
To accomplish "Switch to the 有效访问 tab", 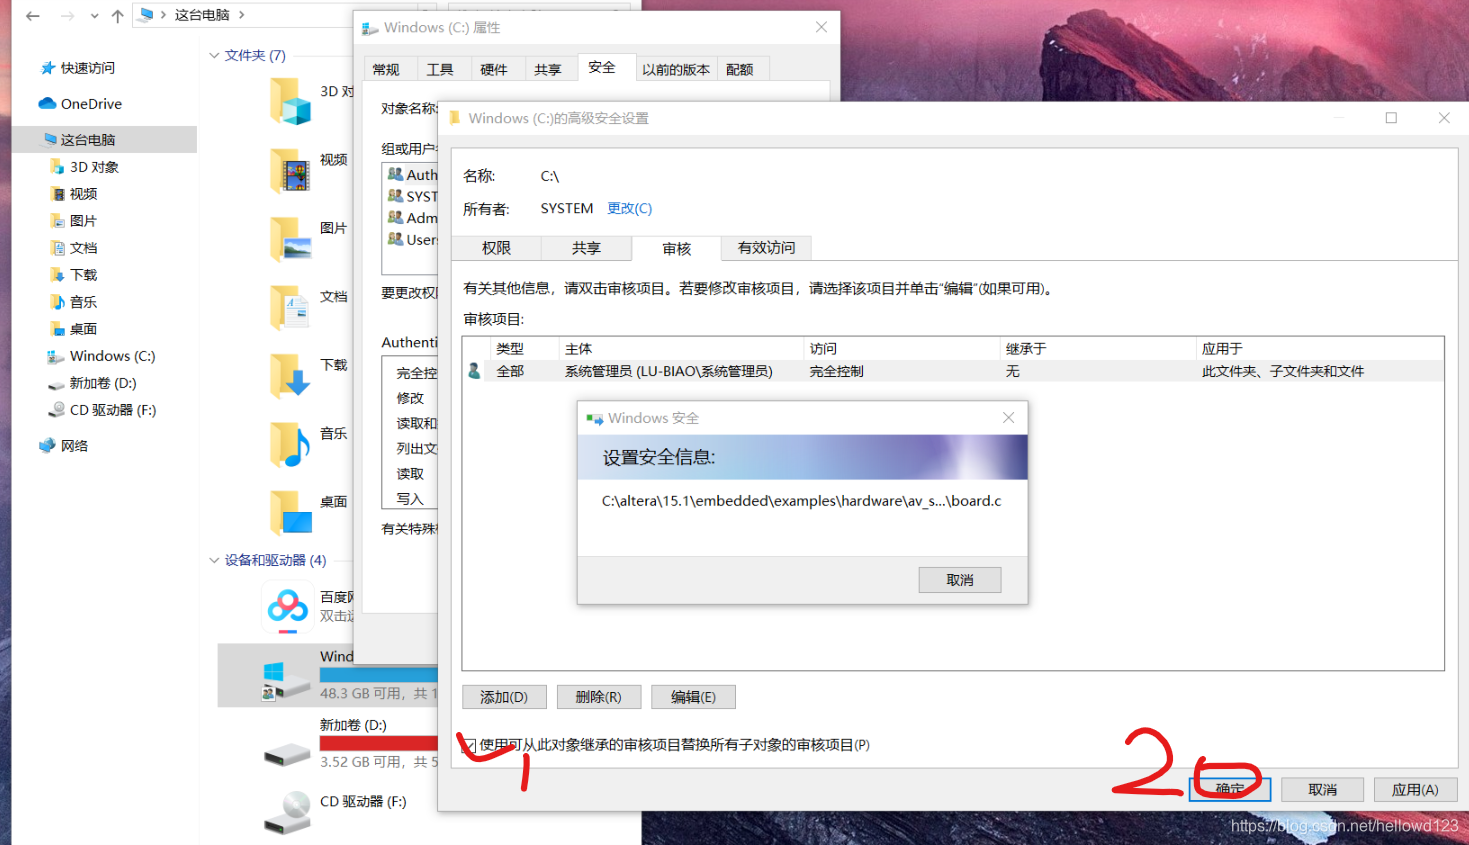I will click(766, 247).
